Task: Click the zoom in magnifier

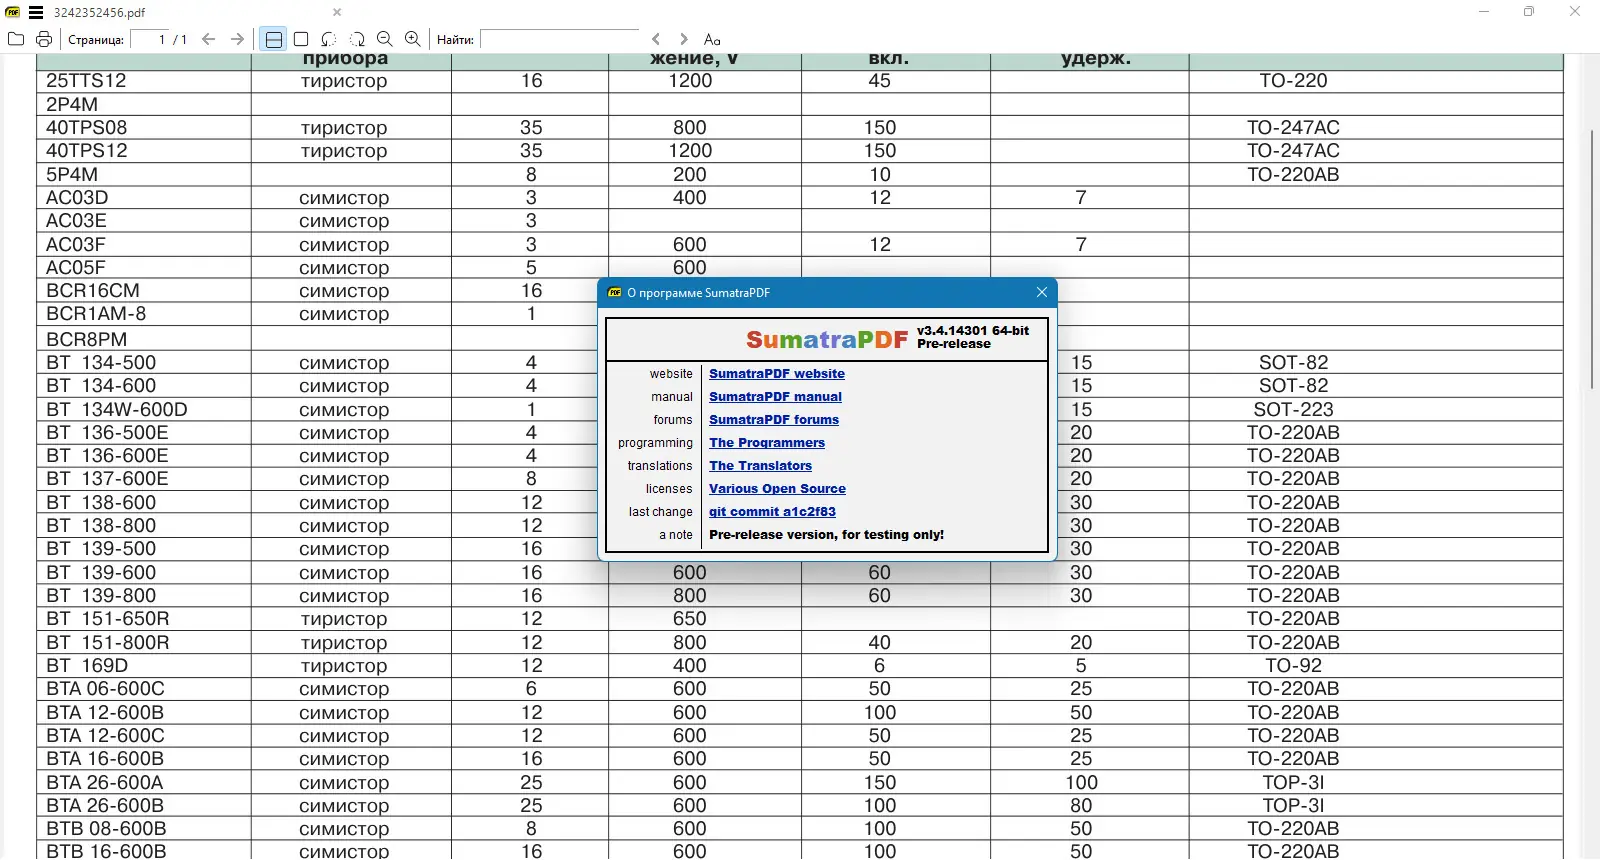Action: pos(413,39)
